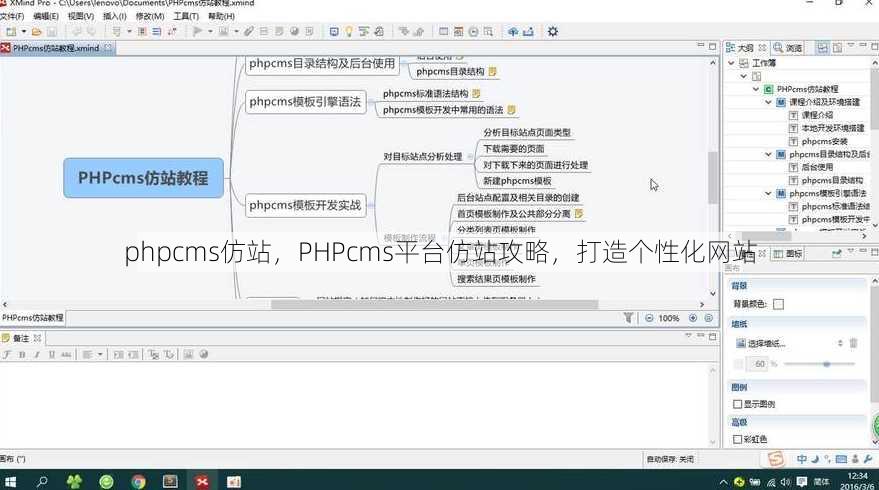Click the insert image icon in notes toolbar
Image resolution: width=879 pixels, height=490 pixels.
coord(188,354)
